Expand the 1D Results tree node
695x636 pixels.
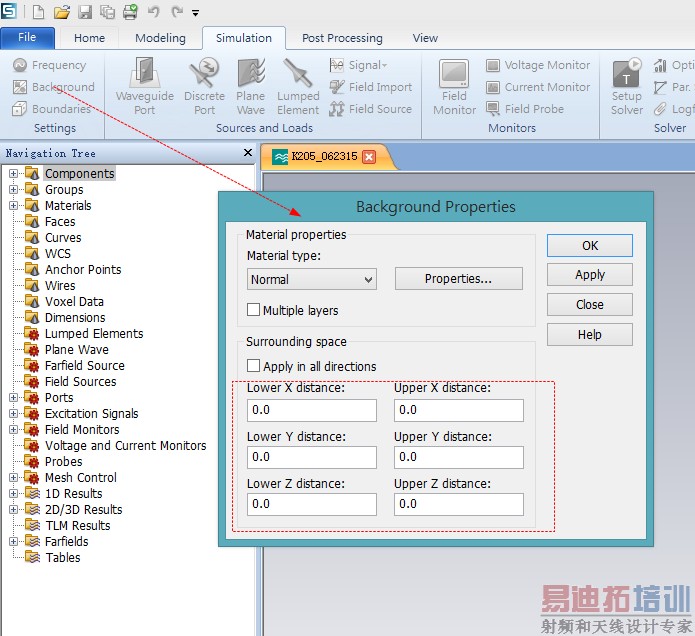[x=13, y=493]
